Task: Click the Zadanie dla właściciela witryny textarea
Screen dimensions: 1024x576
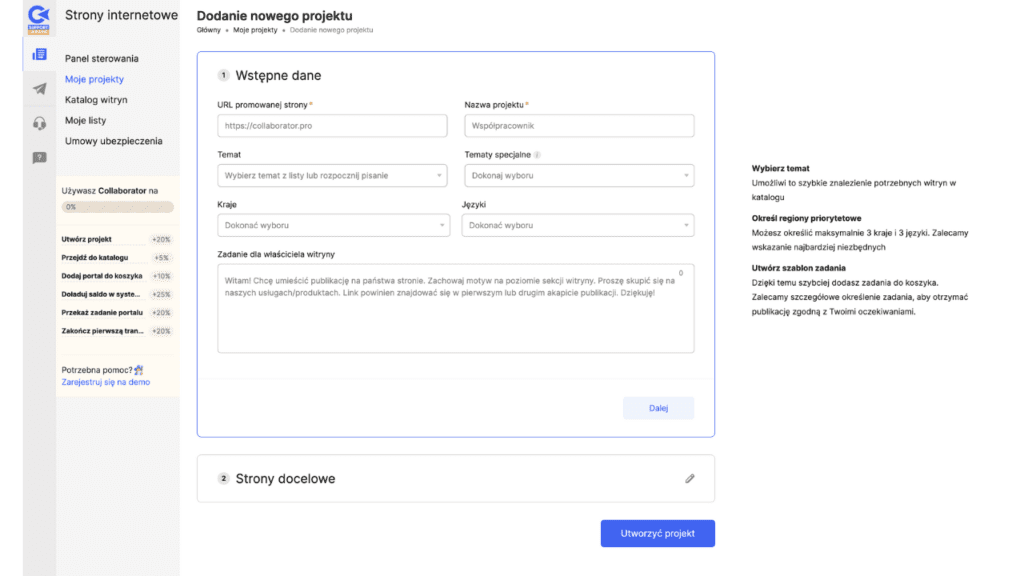Action: (x=456, y=308)
